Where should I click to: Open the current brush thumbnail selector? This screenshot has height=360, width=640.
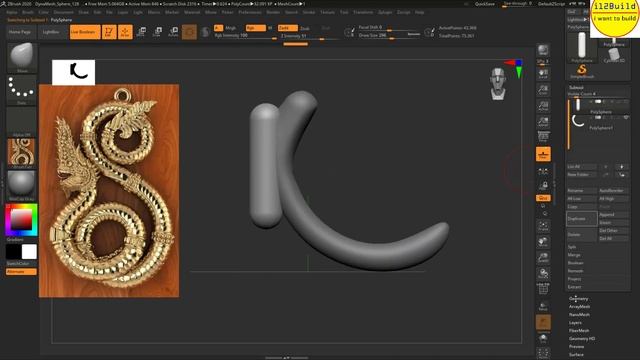pyautogui.click(x=22, y=57)
